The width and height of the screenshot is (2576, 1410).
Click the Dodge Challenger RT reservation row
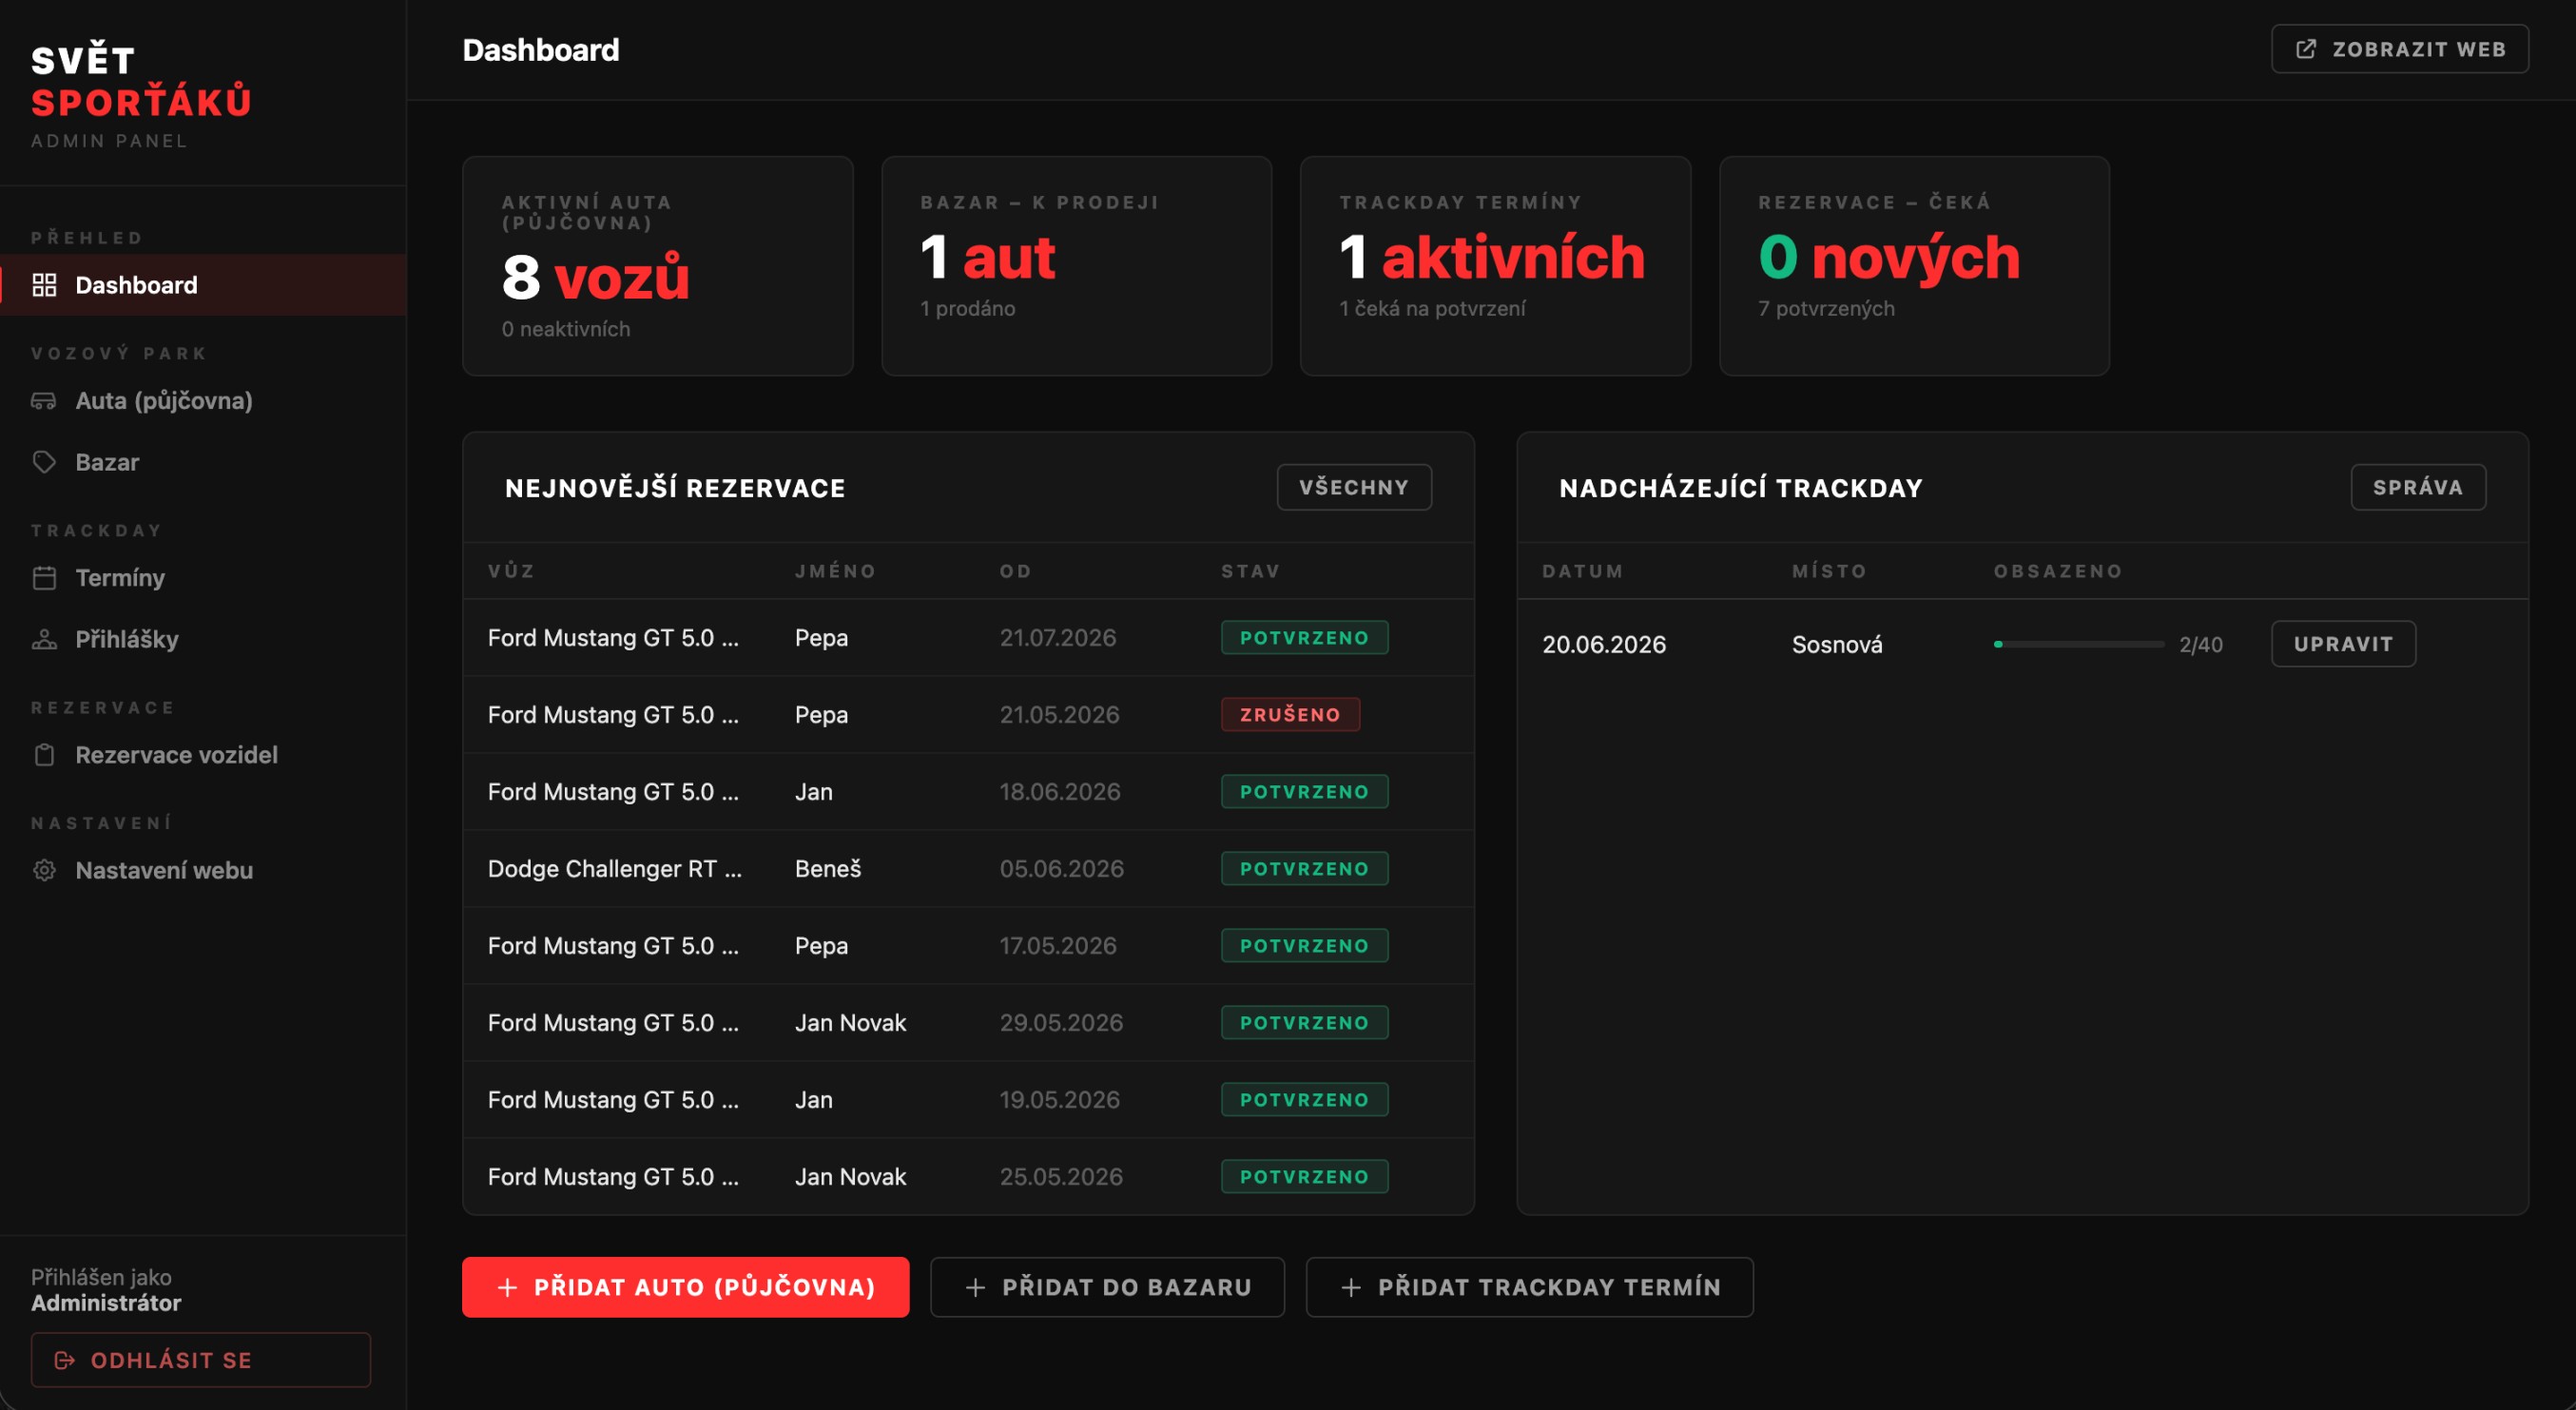point(968,869)
